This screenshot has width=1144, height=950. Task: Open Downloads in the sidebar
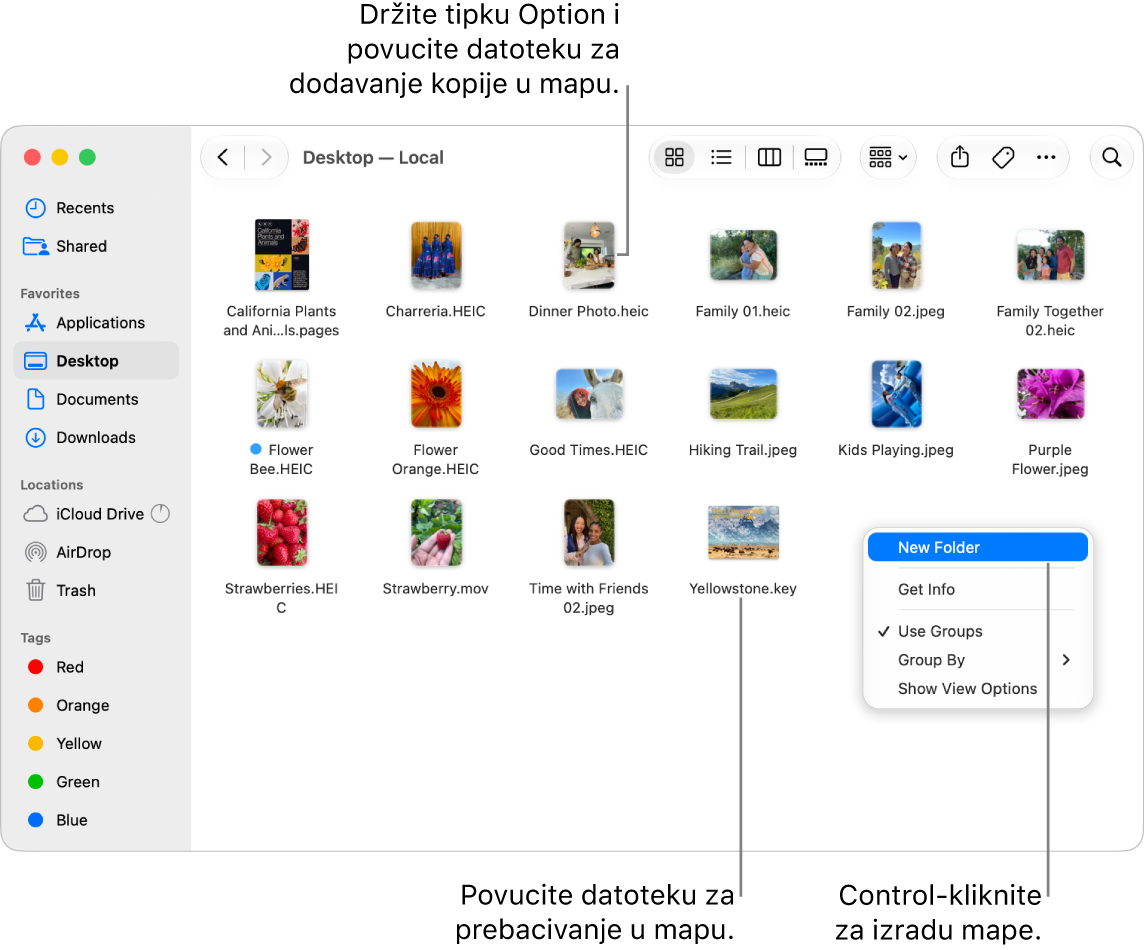[x=96, y=437]
